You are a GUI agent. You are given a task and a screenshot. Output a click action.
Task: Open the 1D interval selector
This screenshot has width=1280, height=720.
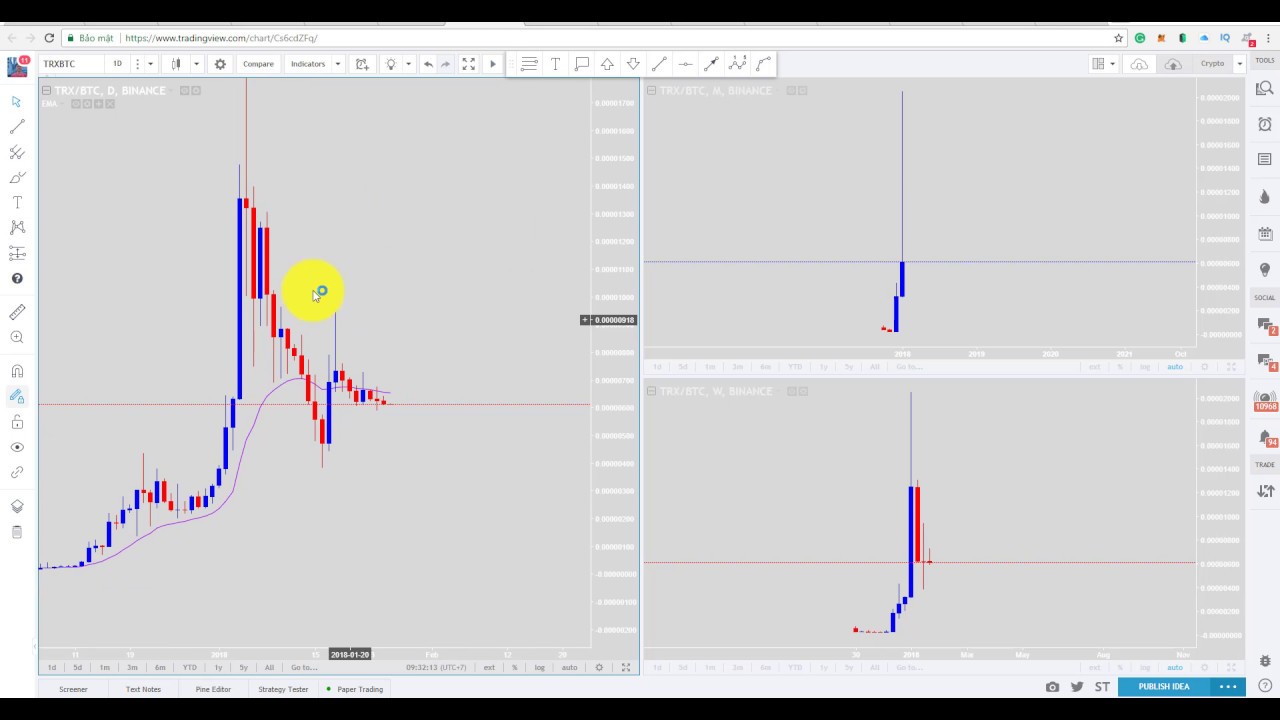[117, 64]
